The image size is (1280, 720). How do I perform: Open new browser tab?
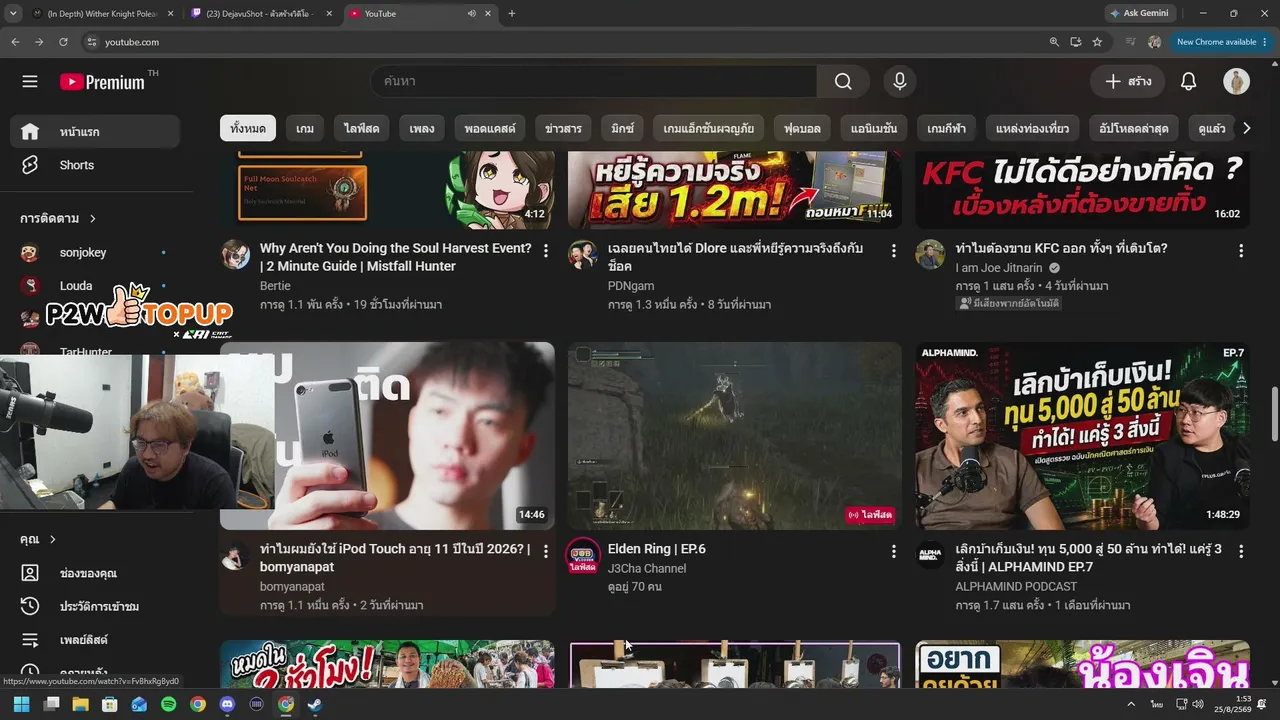(x=512, y=14)
